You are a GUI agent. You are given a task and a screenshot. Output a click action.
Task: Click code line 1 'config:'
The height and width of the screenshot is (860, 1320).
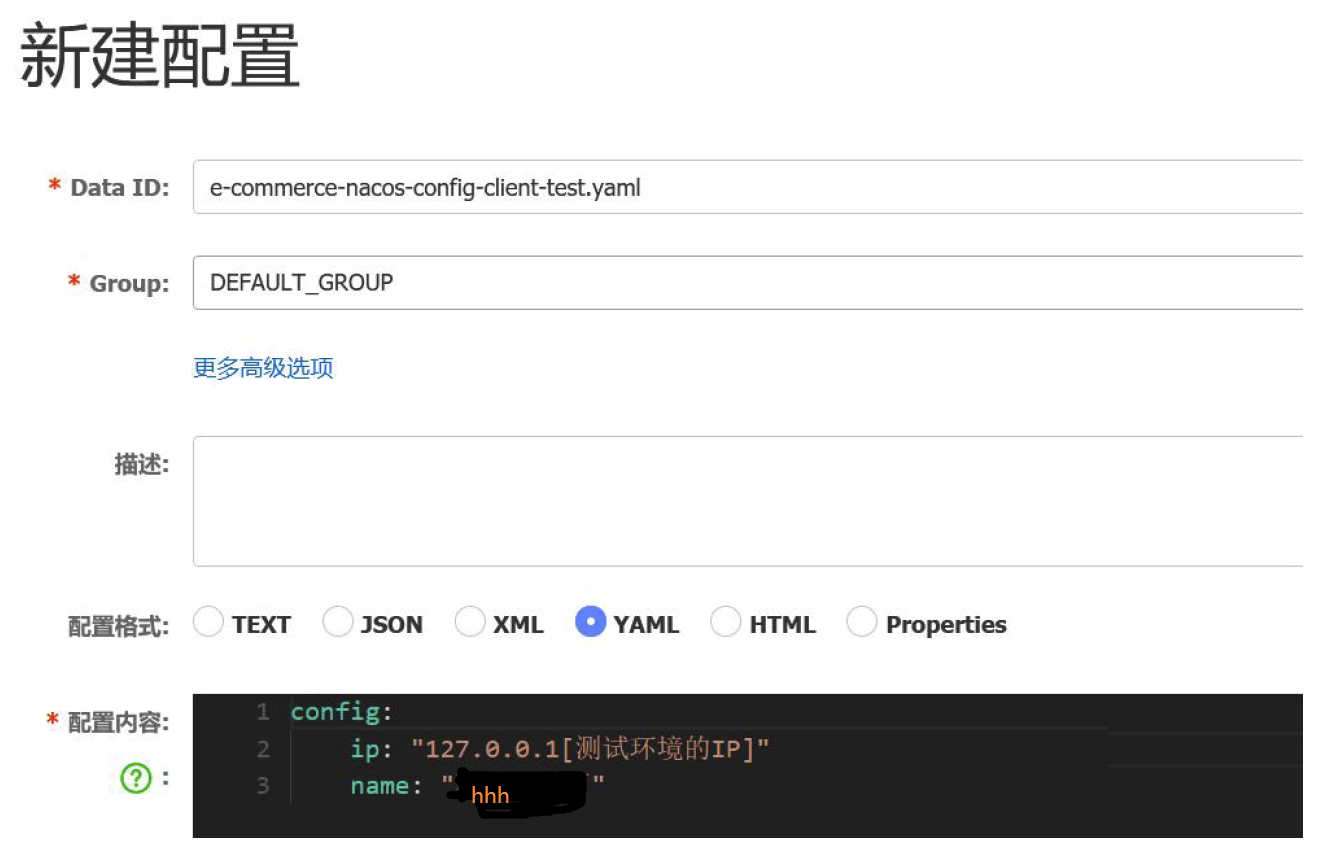click(342, 712)
